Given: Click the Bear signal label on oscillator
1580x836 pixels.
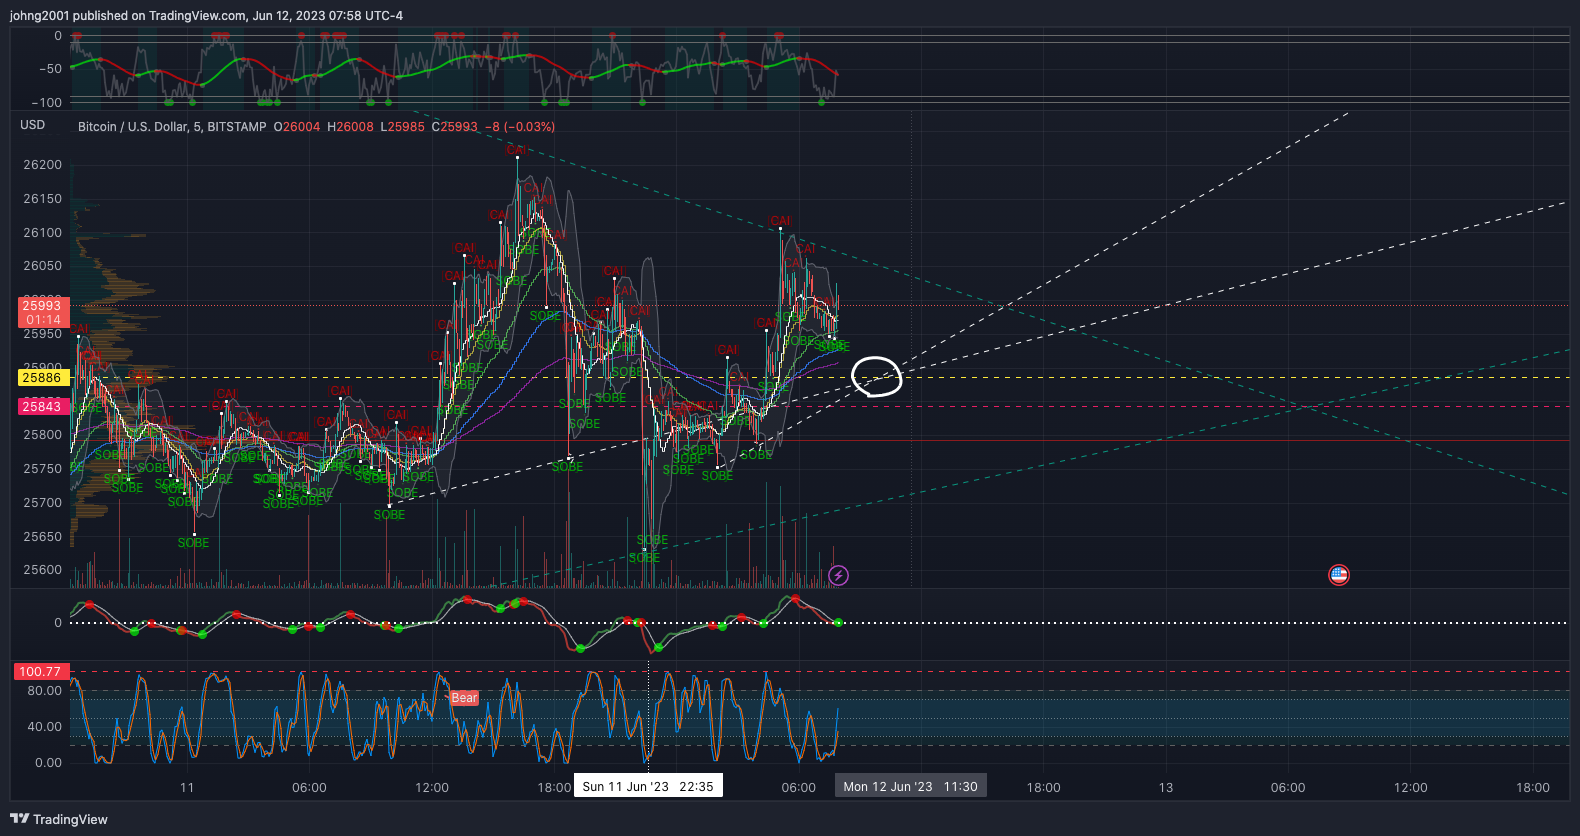Looking at the screenshot, I should pos(464,698).
